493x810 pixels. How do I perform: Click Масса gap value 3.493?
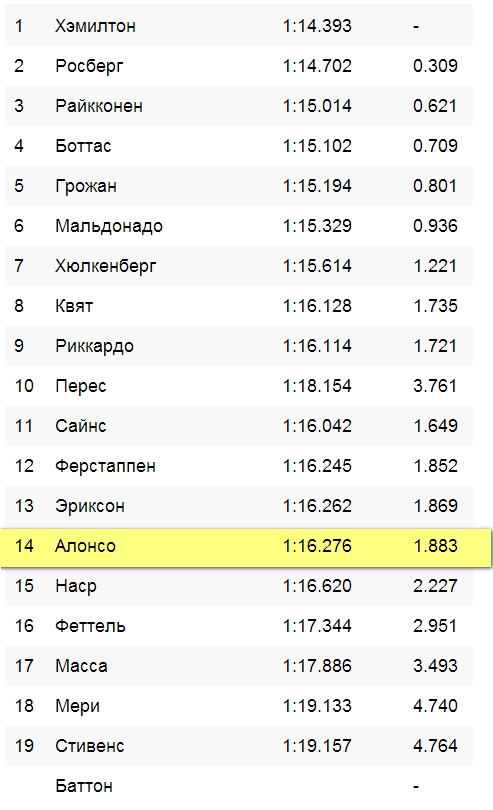[435, 666]
